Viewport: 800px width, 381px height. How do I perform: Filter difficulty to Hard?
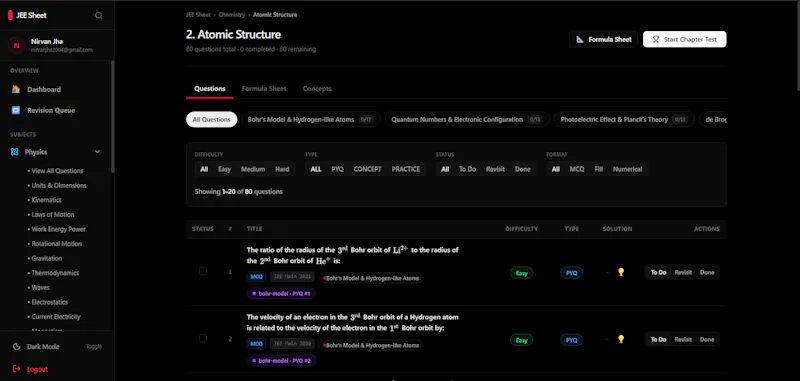(282, 169)
